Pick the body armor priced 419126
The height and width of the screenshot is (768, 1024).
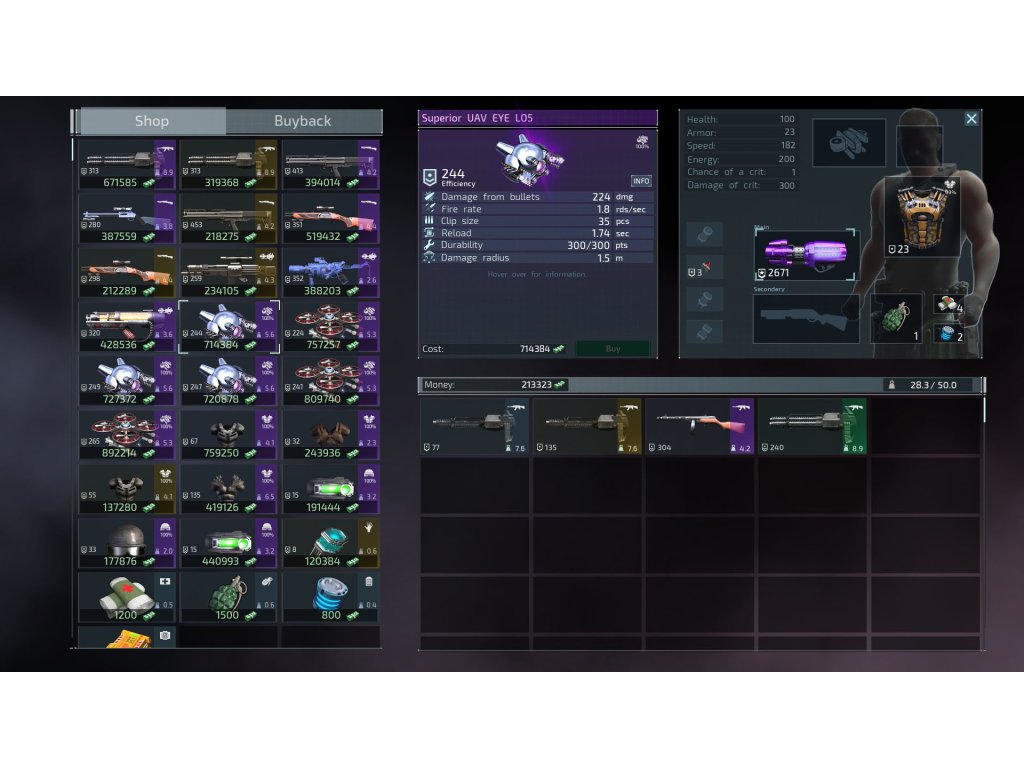point(229,489)
